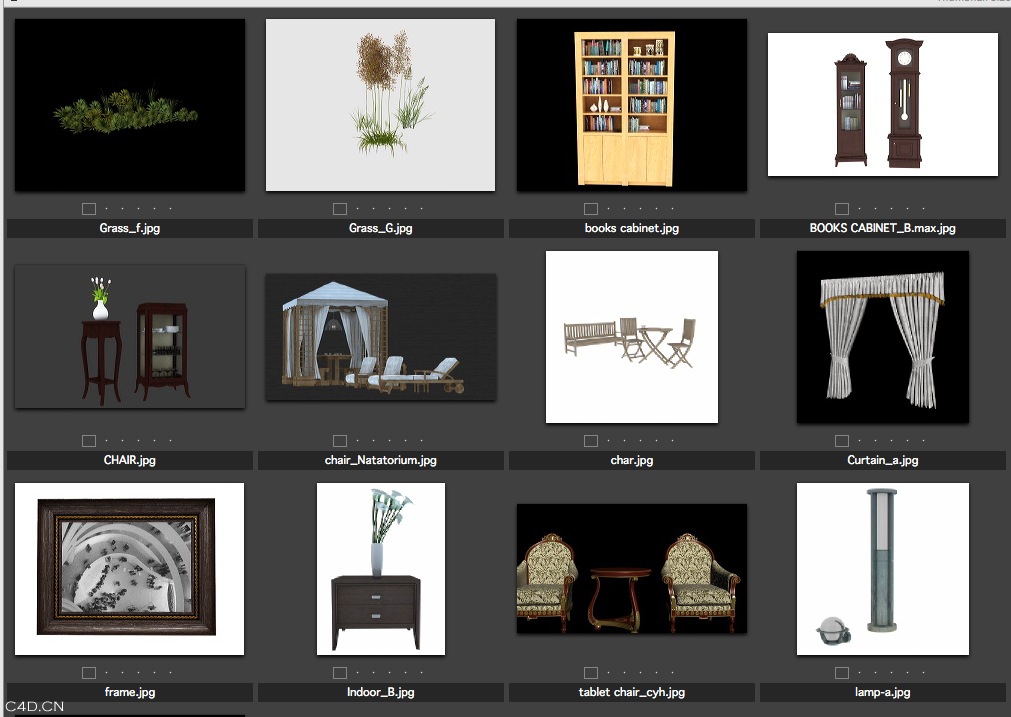1011x717 pixels.
Task: Enable the Curtain_a.jpg checkbox
Action: pos(841,441)
